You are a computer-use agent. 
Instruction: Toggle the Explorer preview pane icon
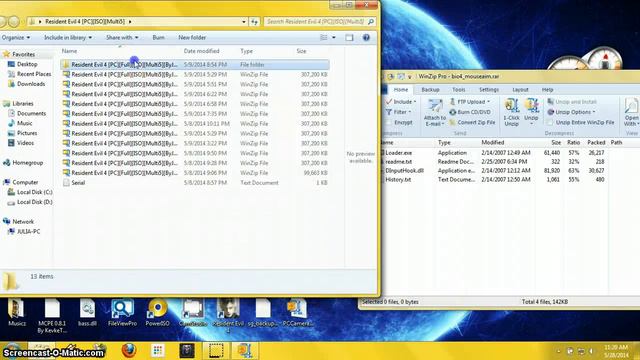point(349,38)
